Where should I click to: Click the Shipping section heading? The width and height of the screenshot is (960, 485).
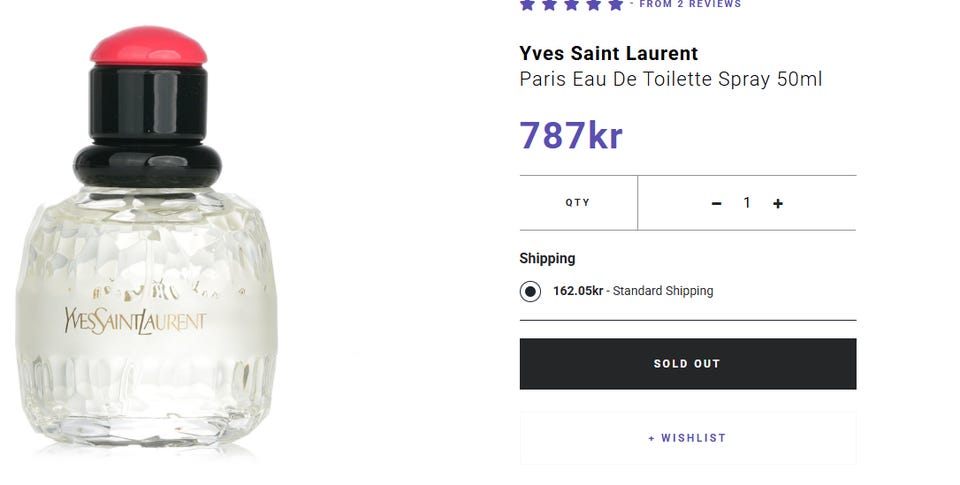[547, 258]
